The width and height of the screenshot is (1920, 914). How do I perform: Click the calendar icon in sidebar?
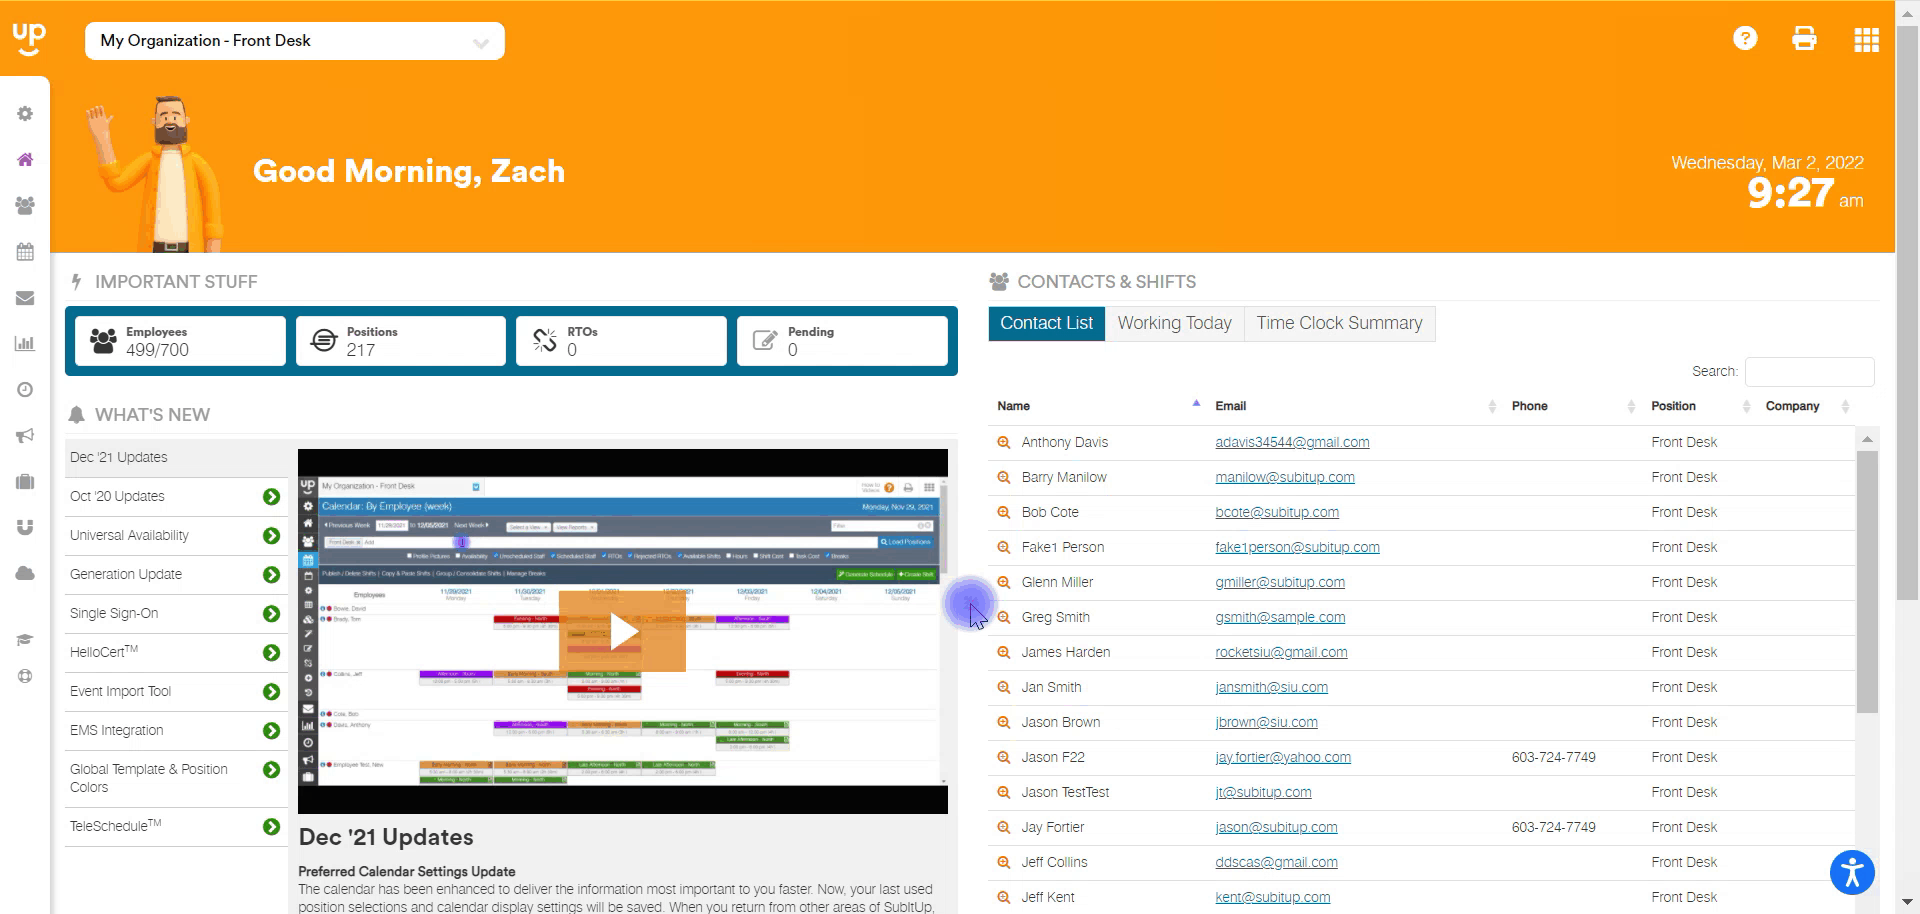tap(25, 252)
